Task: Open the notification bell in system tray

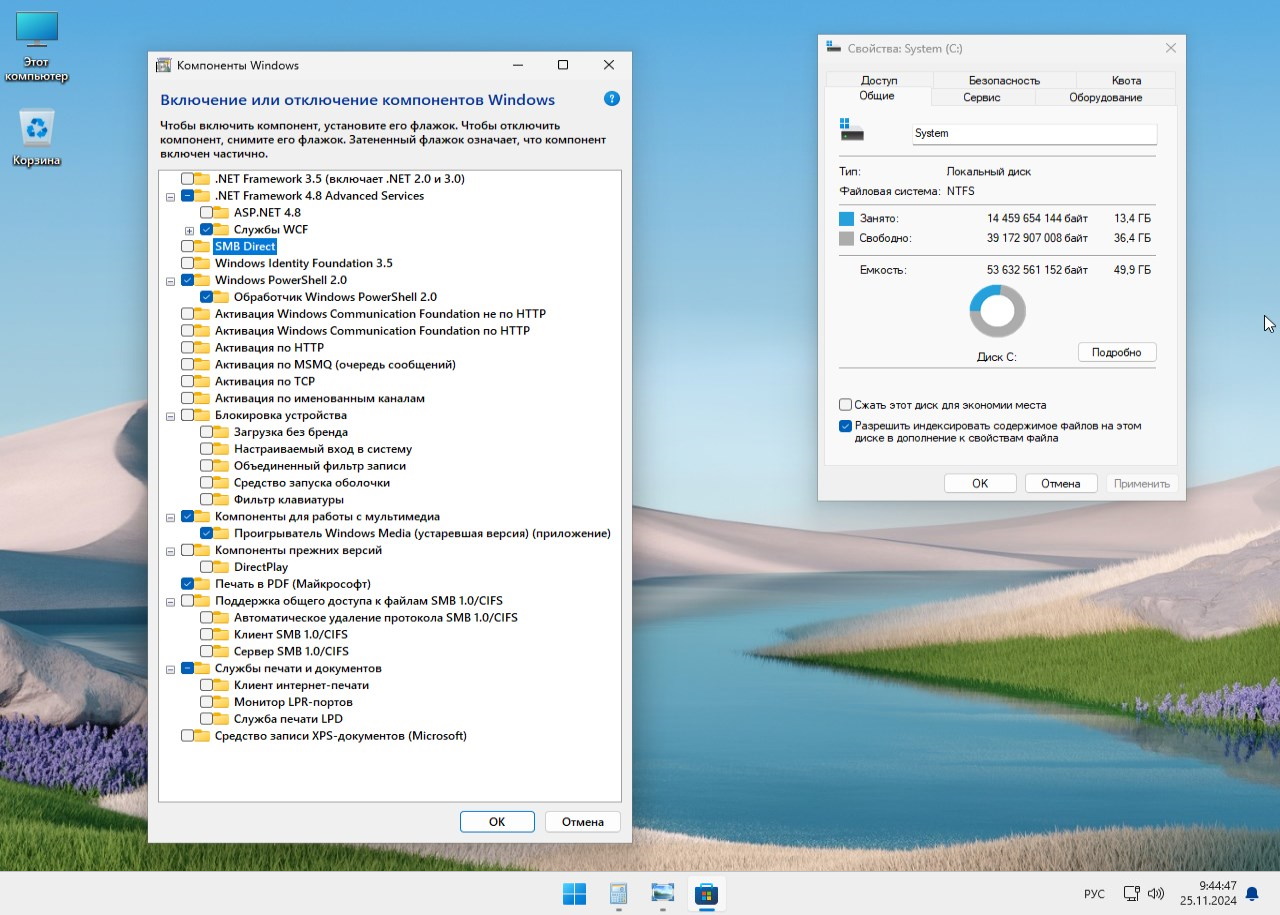Action: click(1251, 894)
